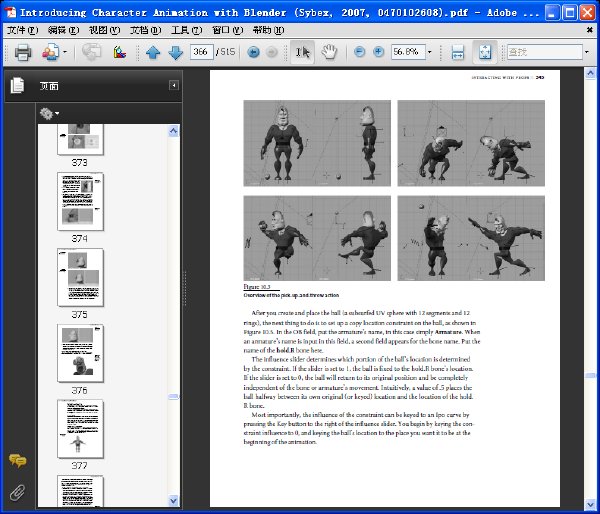The height and width of the screenshot is (514, 600).
Task: Click the vertical panel splitter handle
Action: click(185, 288)
